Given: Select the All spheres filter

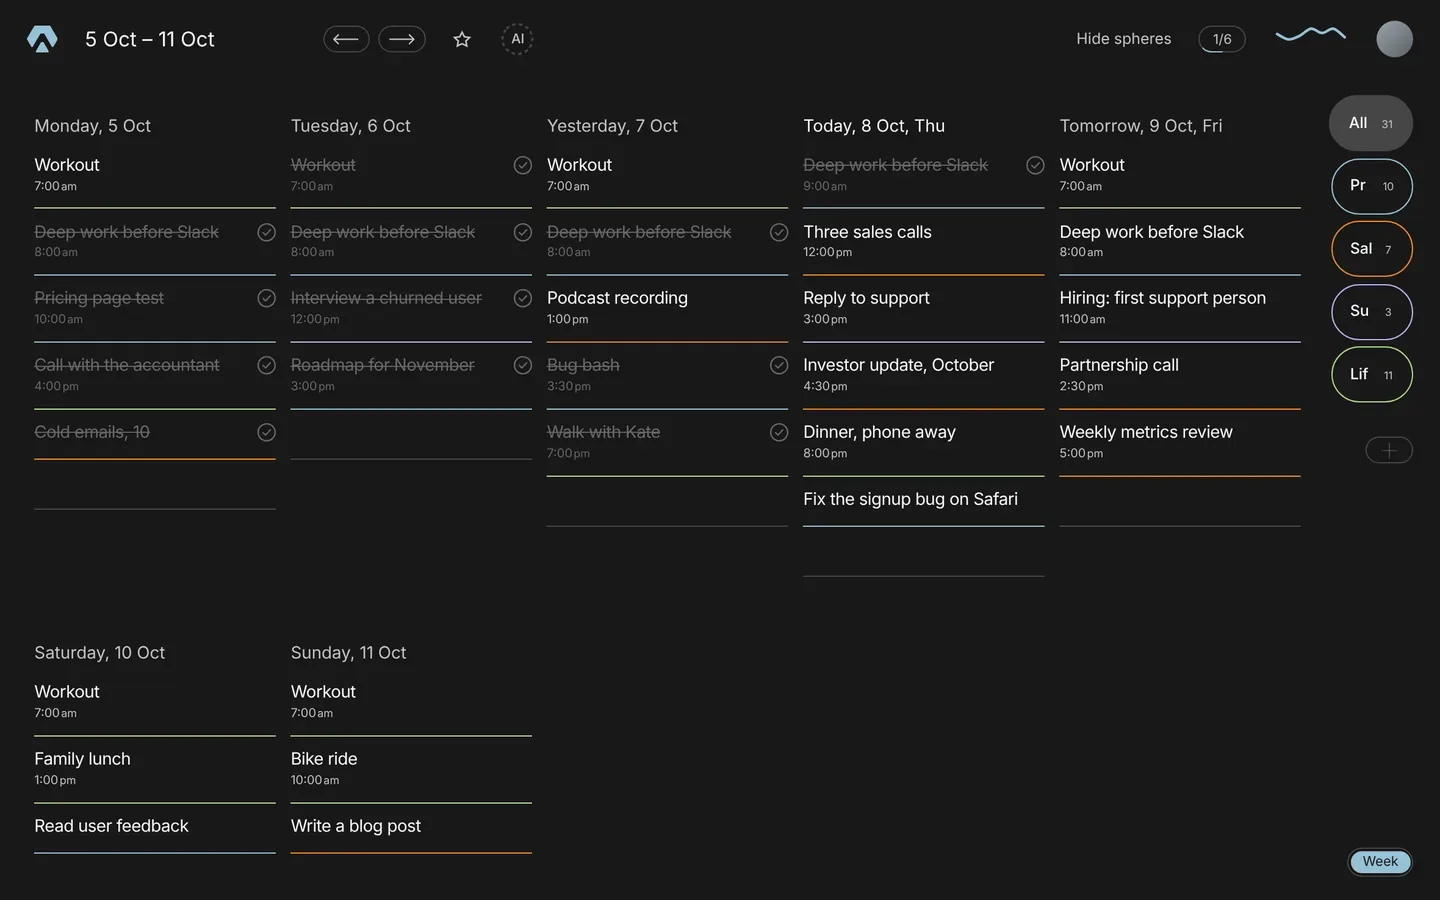Looking at the screenshot, I should (x=1371, y=123).
